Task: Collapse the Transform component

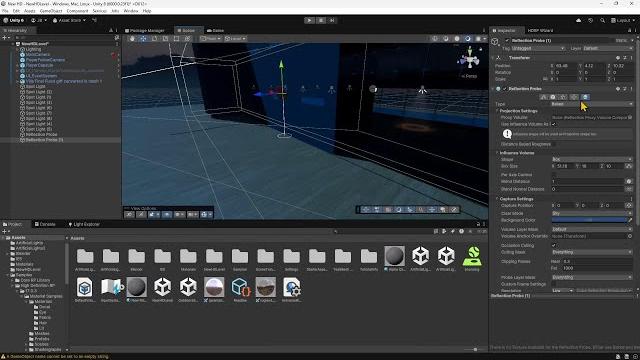Action: 493,58
